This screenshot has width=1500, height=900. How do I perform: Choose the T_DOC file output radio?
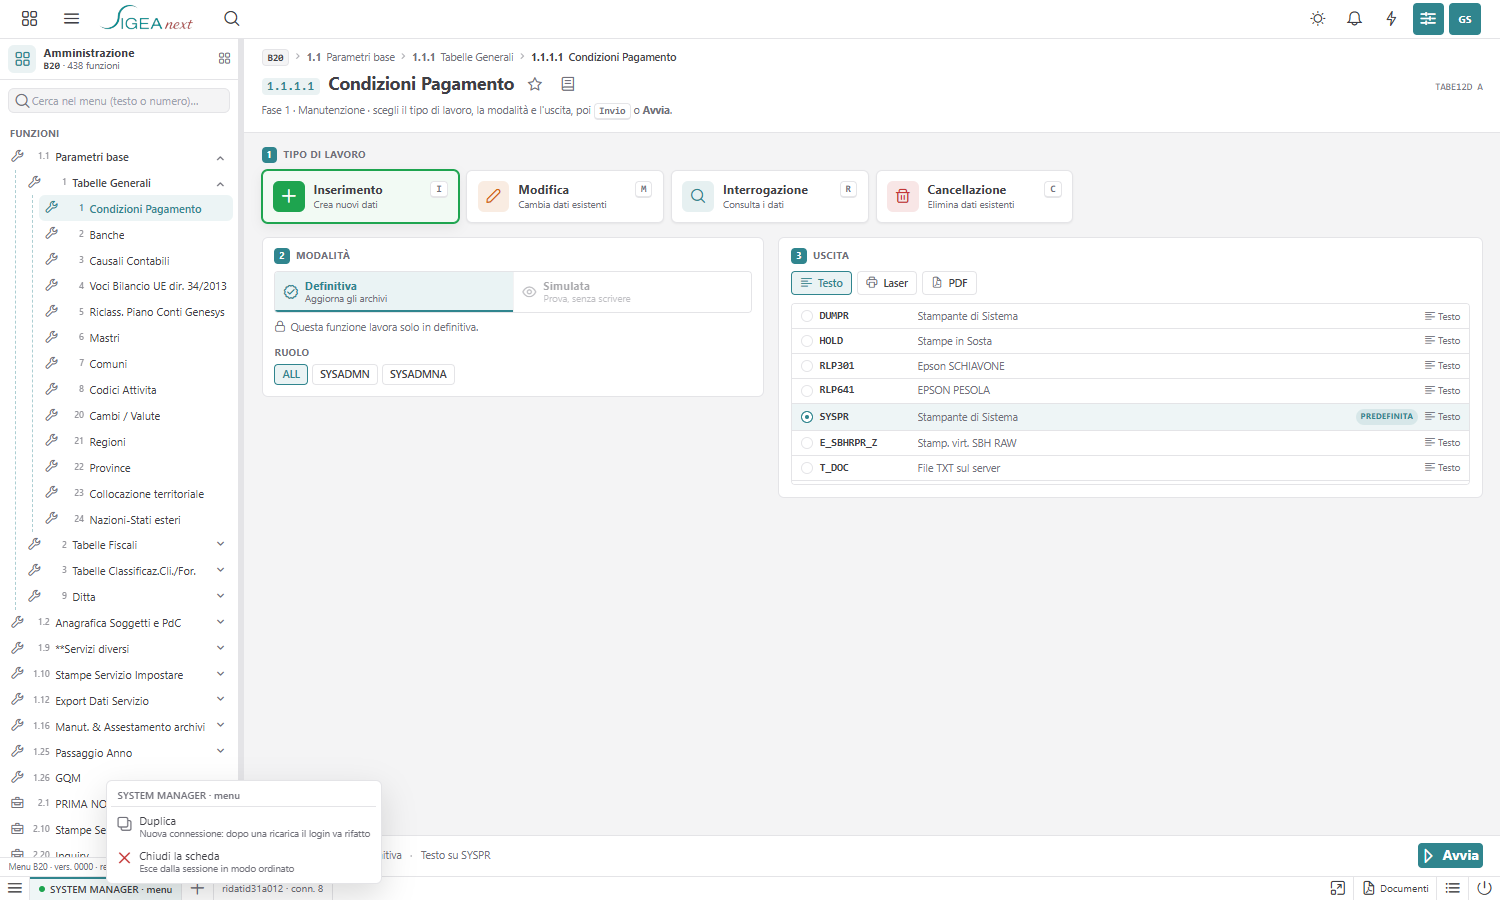tap(807, 468)
